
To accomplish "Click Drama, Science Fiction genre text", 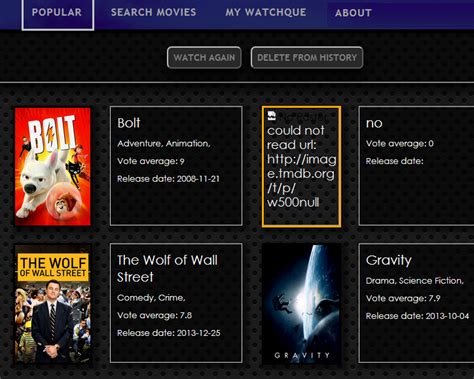I will pos(415,281).
